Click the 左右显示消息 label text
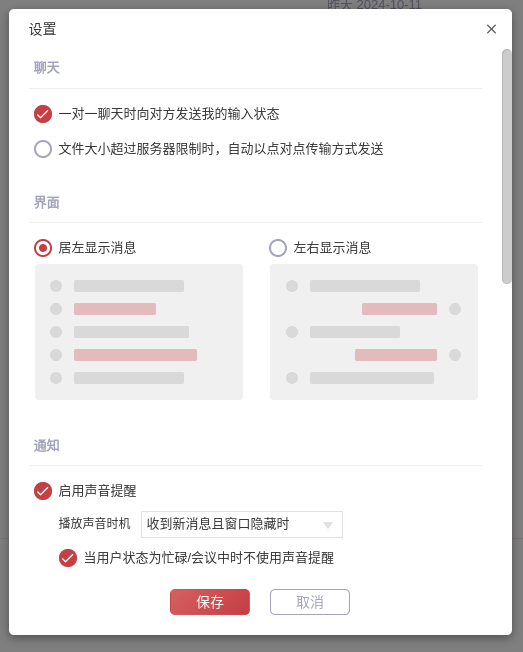 coord(332,248)
